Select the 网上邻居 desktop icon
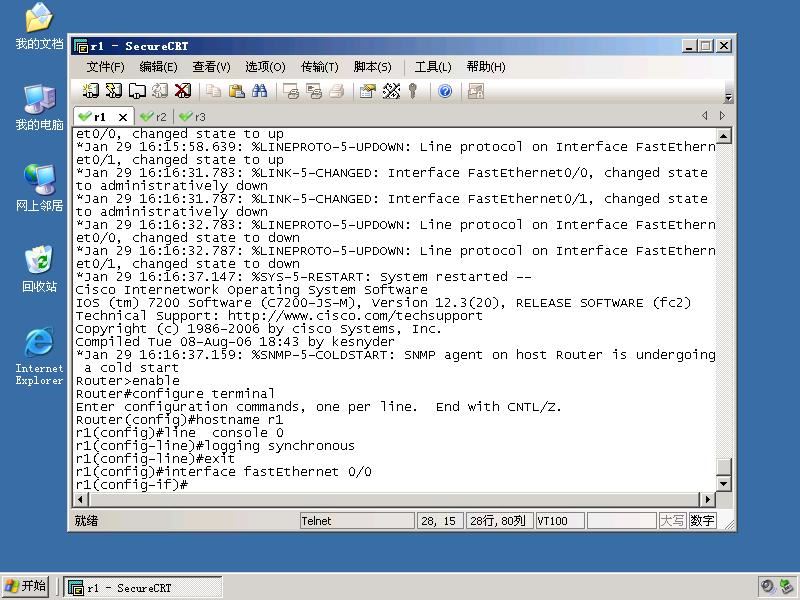800x600 pixels. 39,188
